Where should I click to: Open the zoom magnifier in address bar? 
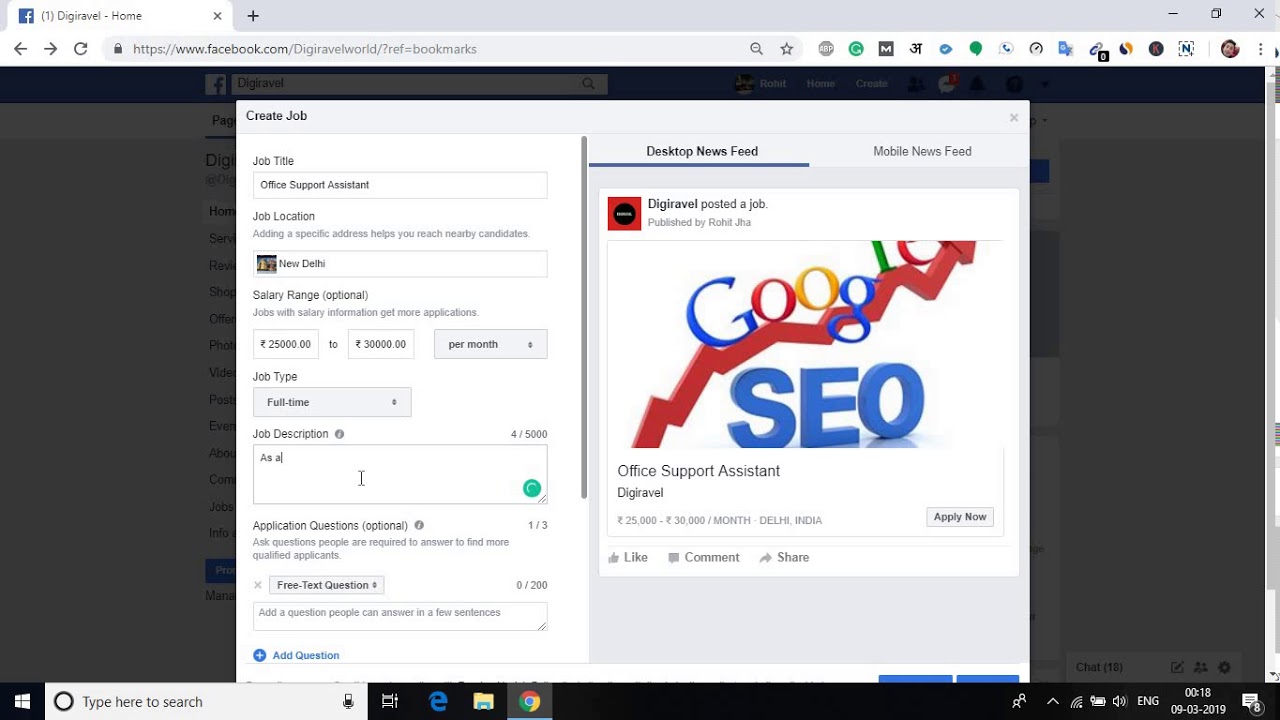(x=757, y=48)
